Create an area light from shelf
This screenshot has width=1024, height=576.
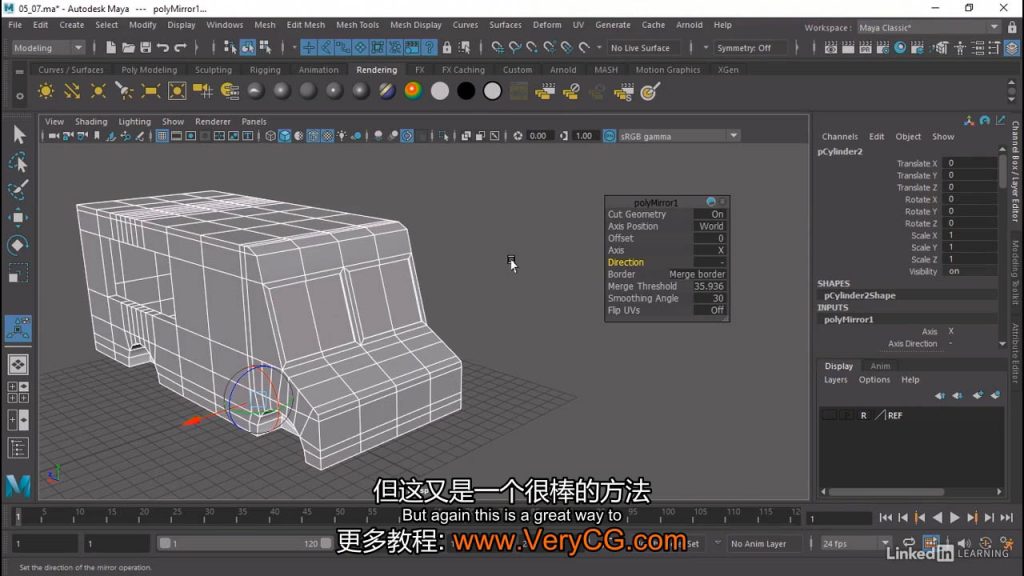pos(150,91)
